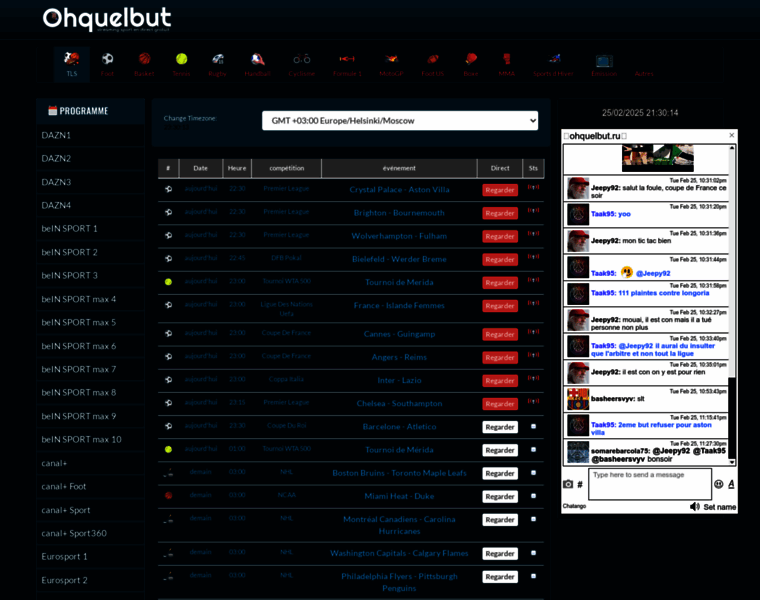Click the chat banner thumbnail image
Image resolution: width=760 pixels, height=600 pixels.
[x=658, y=158]
